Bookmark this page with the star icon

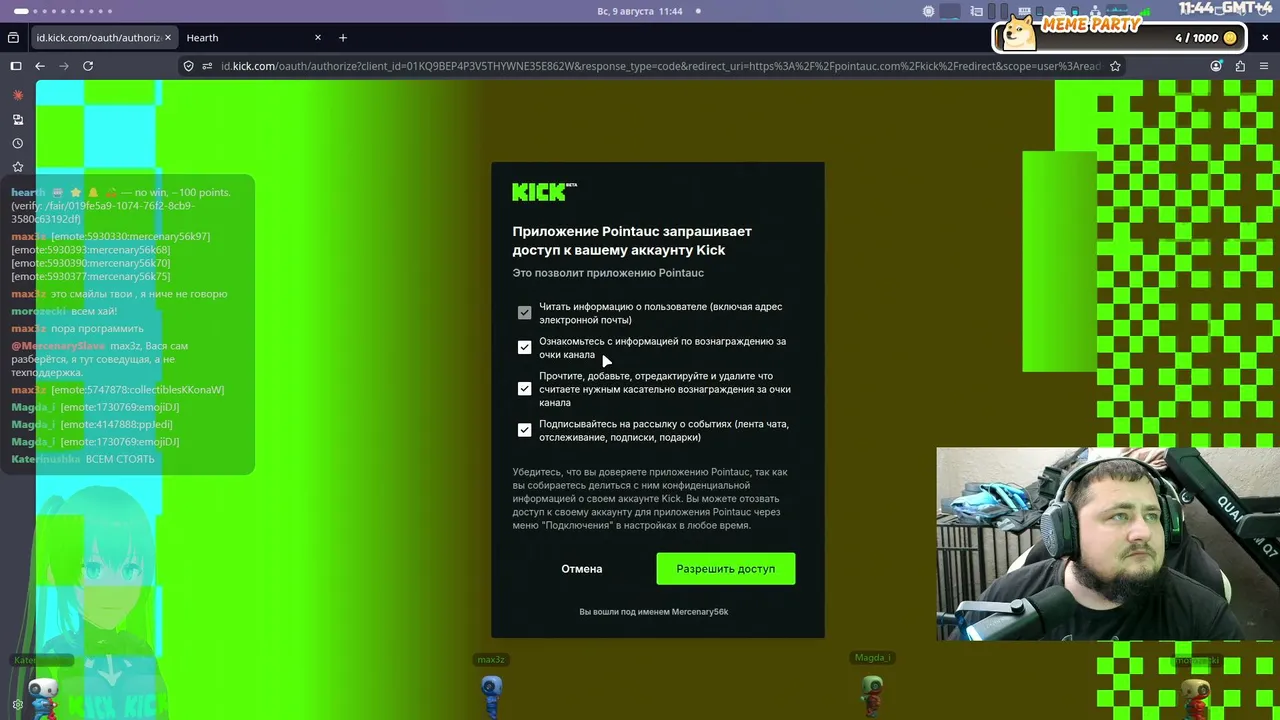coord(1115,66)
